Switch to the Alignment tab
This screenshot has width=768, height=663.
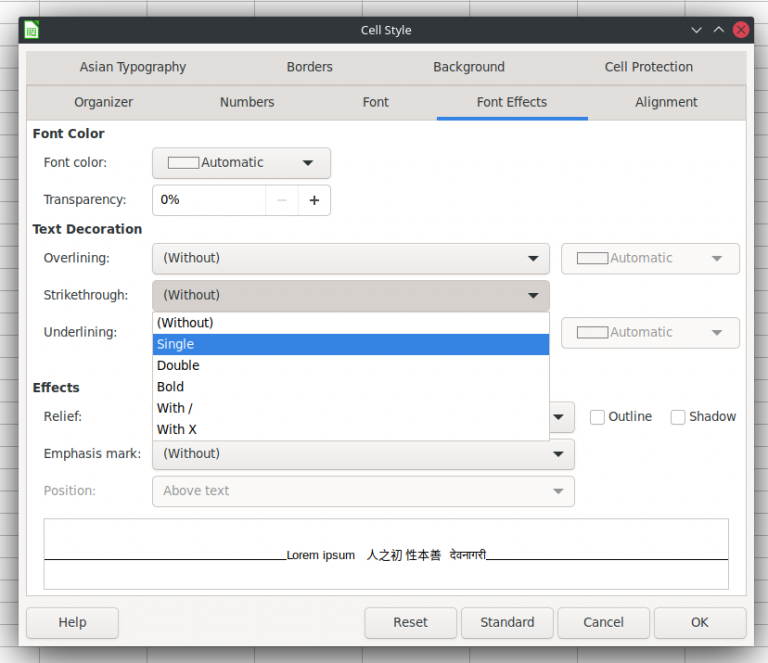[666, 102]
